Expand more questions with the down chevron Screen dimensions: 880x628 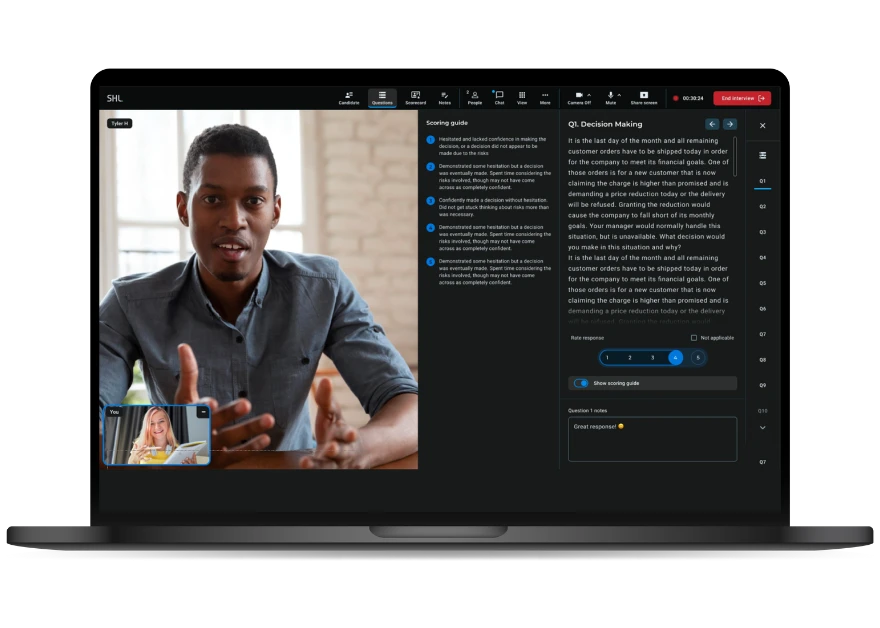[762, 427]
